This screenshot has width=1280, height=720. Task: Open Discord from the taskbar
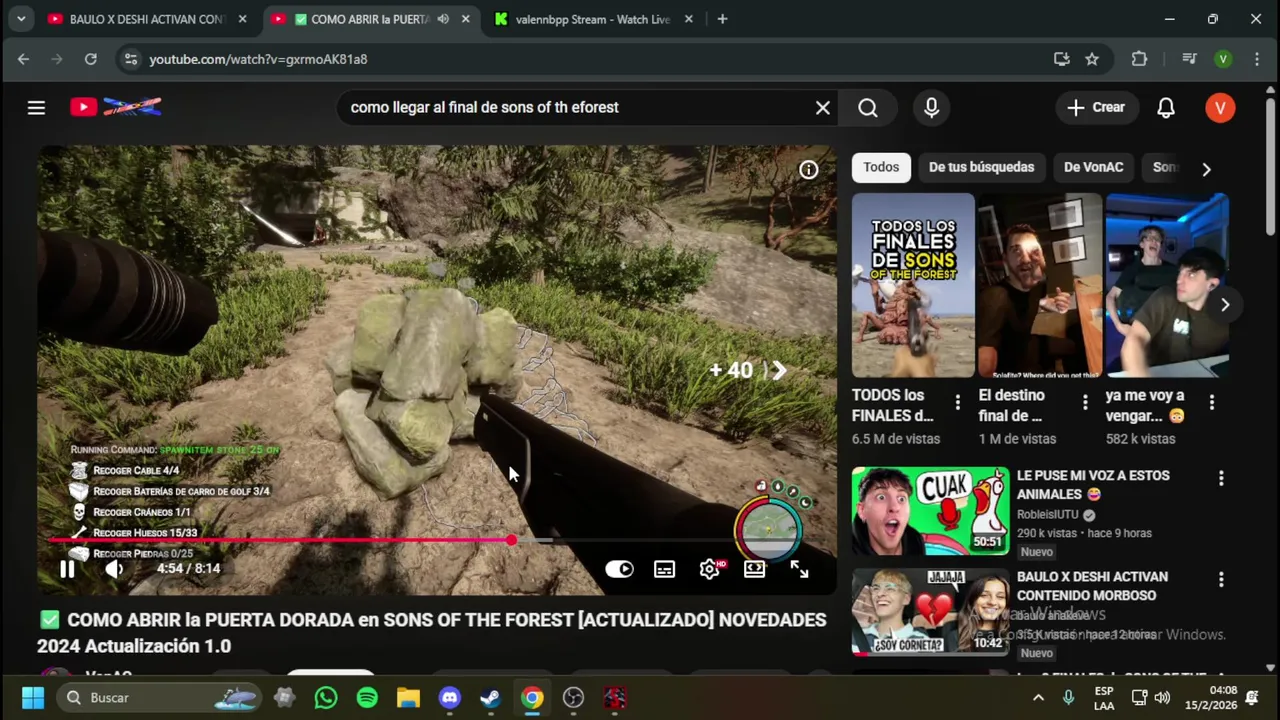pyautogui.click(x=449, y=697)
